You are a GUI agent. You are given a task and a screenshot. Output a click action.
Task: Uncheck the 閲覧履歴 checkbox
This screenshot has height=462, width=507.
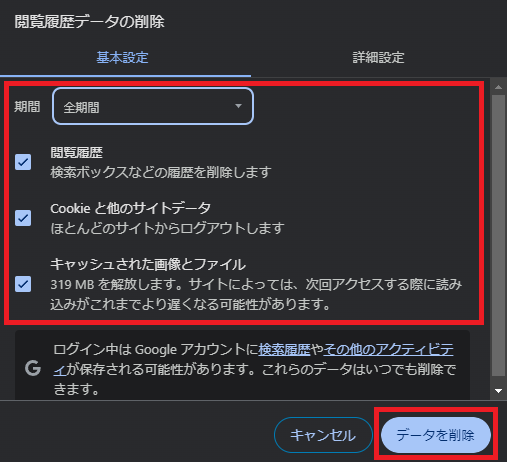[23, 162]
